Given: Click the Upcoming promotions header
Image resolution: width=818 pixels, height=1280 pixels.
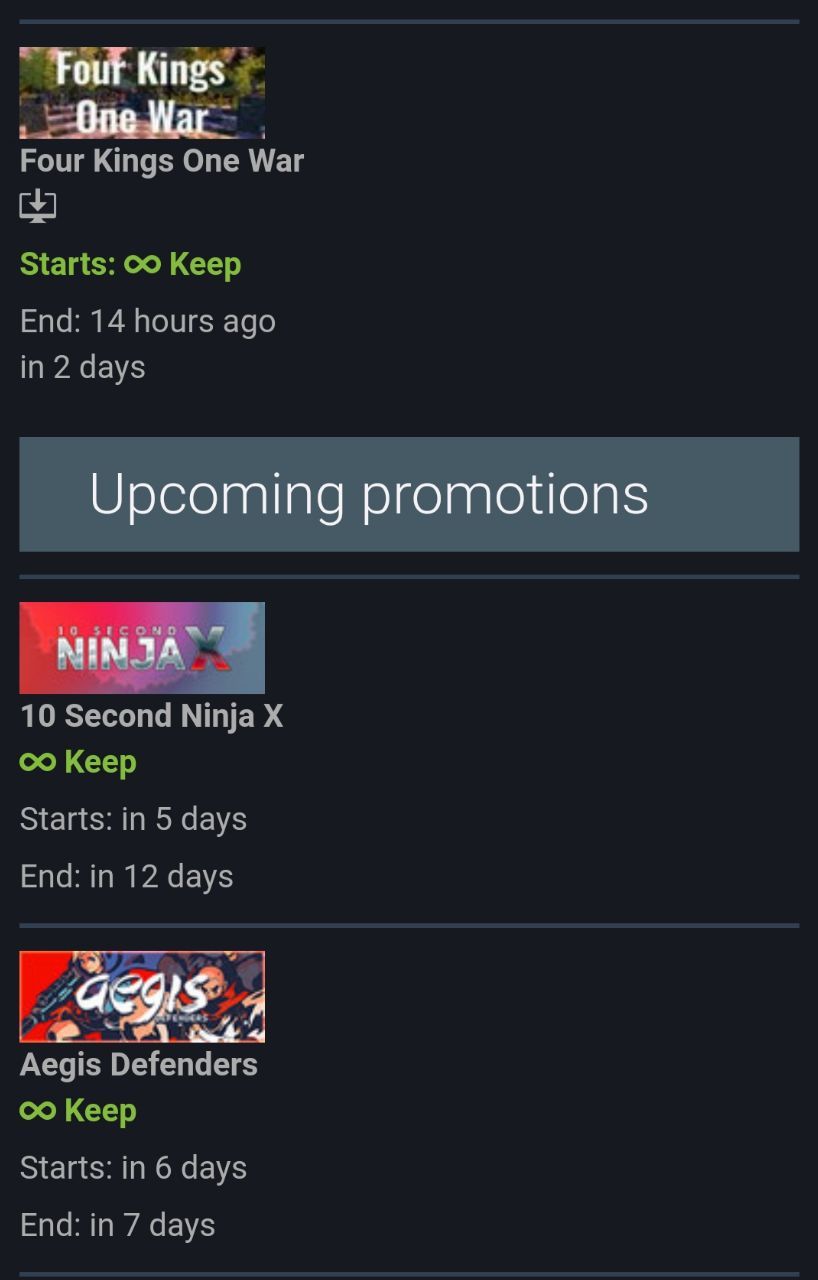Looking at the screenshot, I should tap(409, 494).
